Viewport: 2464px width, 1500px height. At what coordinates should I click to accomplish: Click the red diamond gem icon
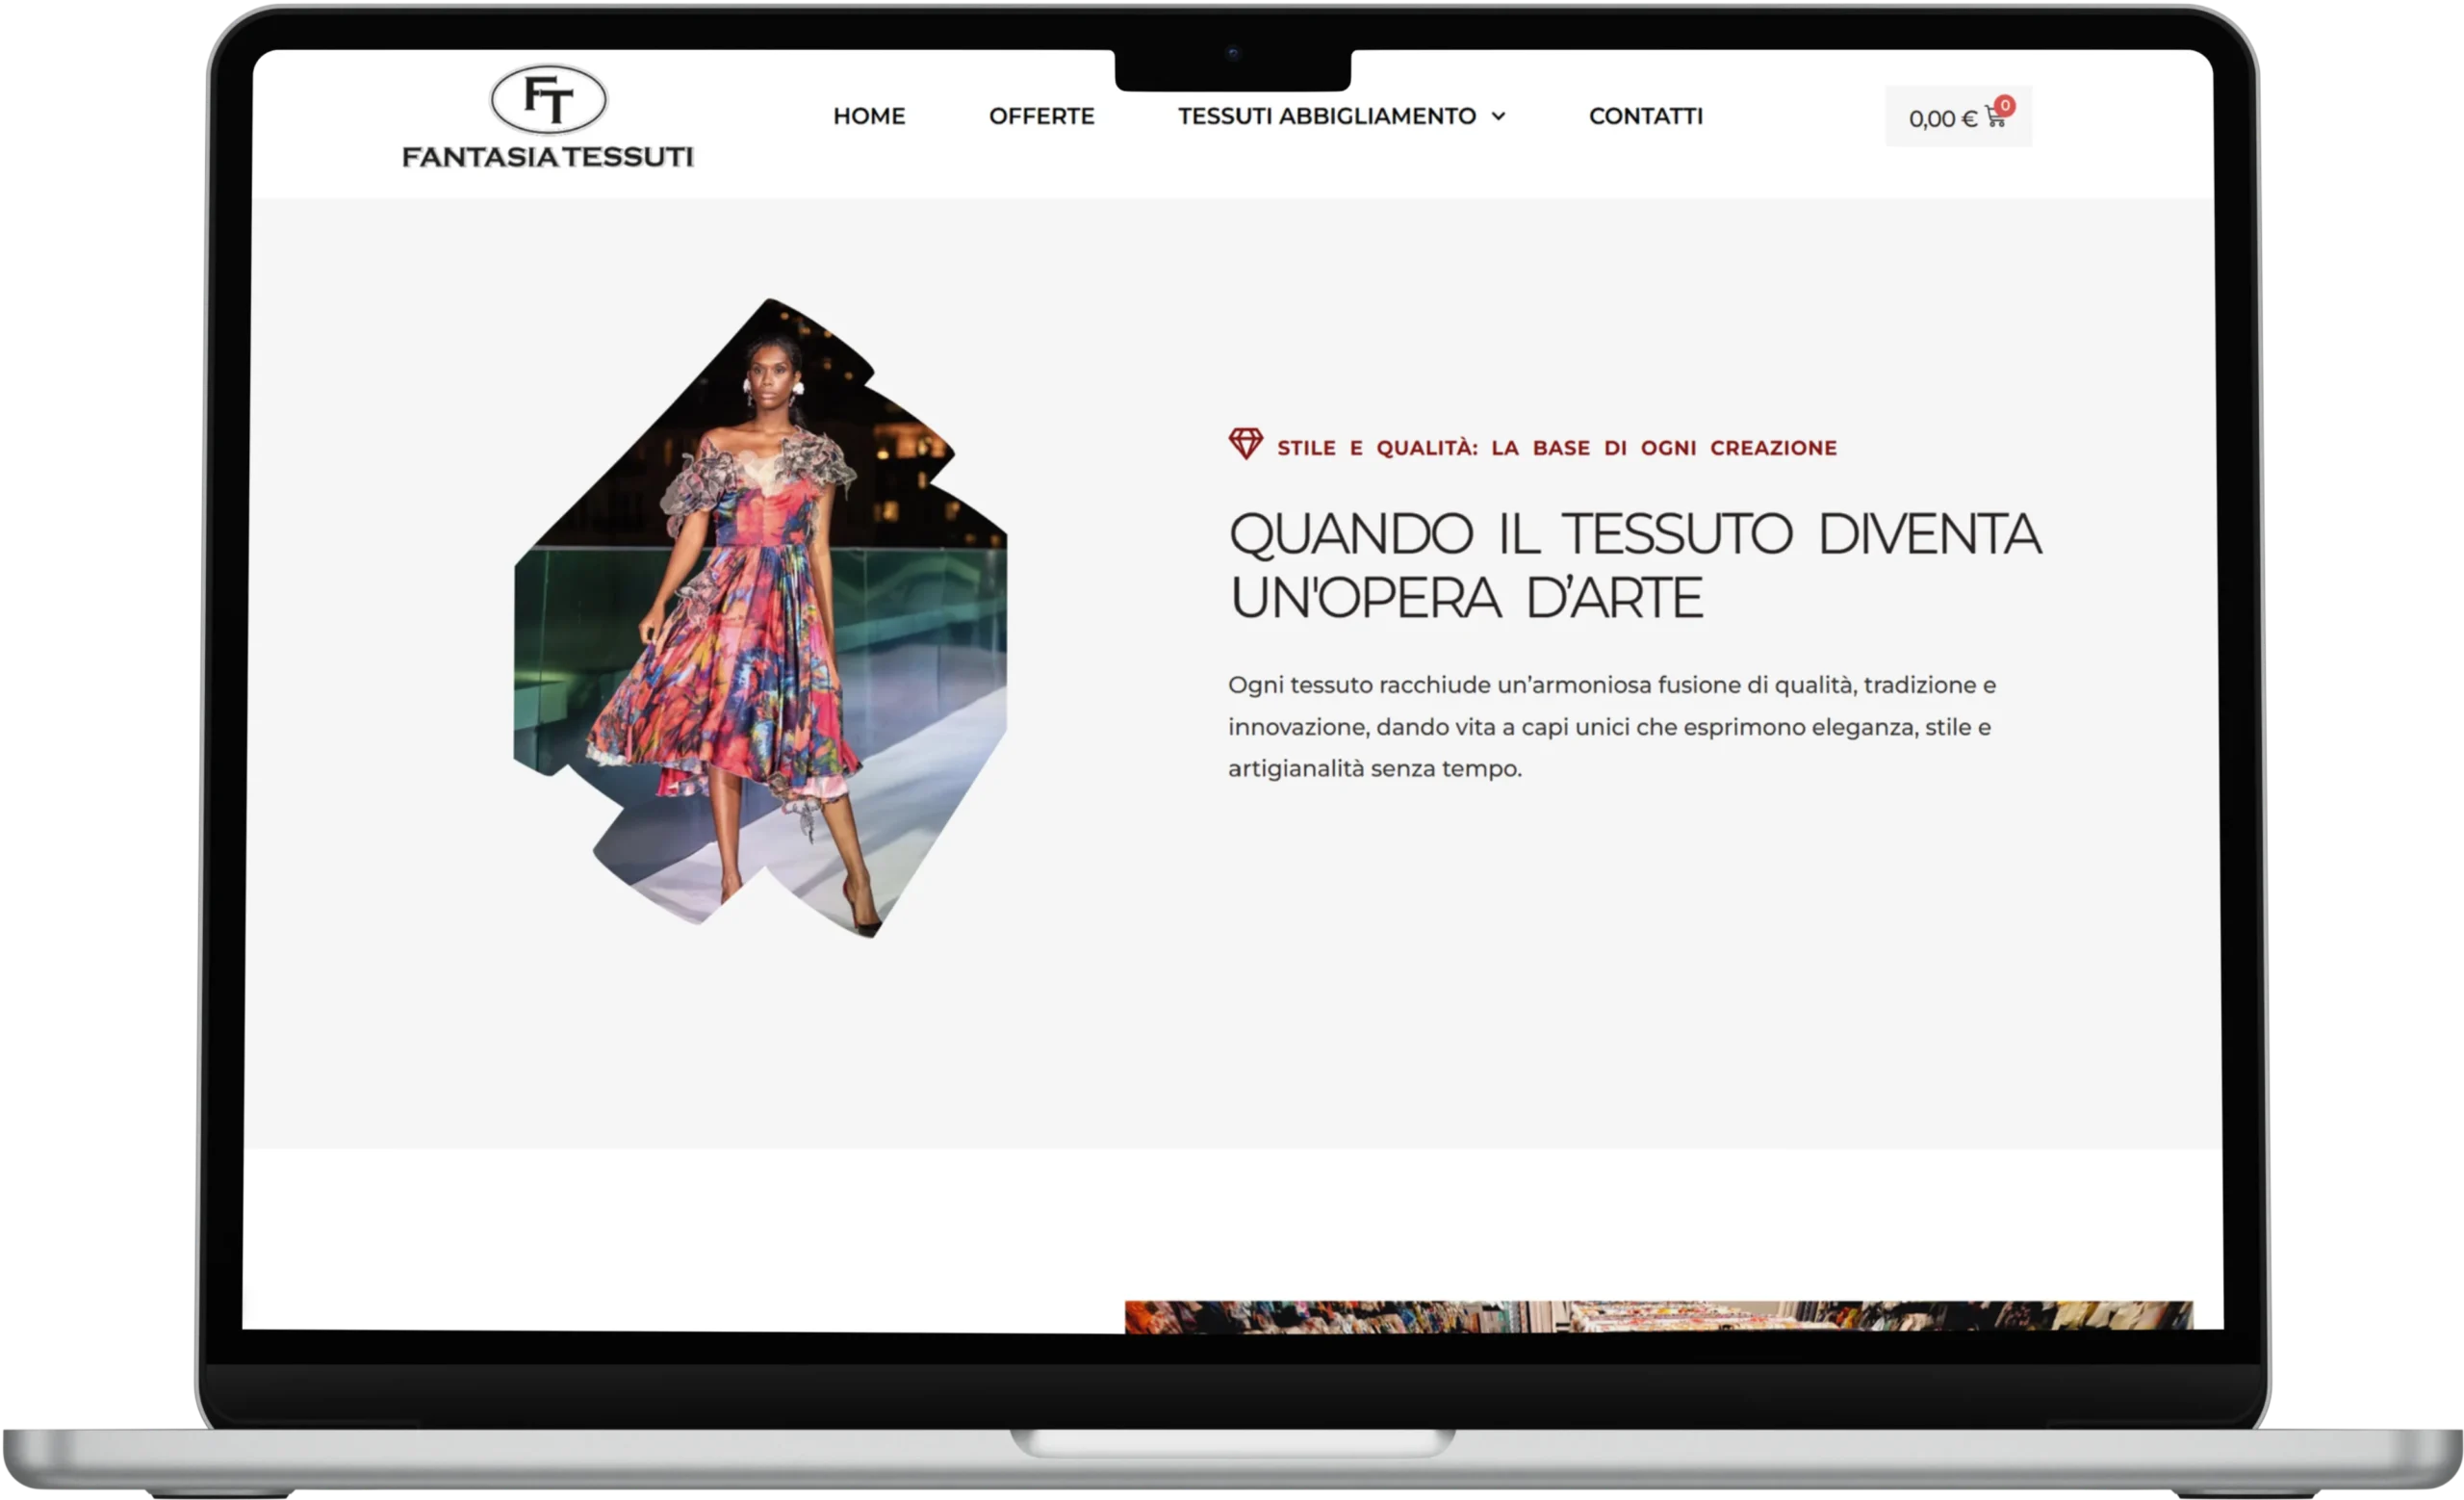1245,443
